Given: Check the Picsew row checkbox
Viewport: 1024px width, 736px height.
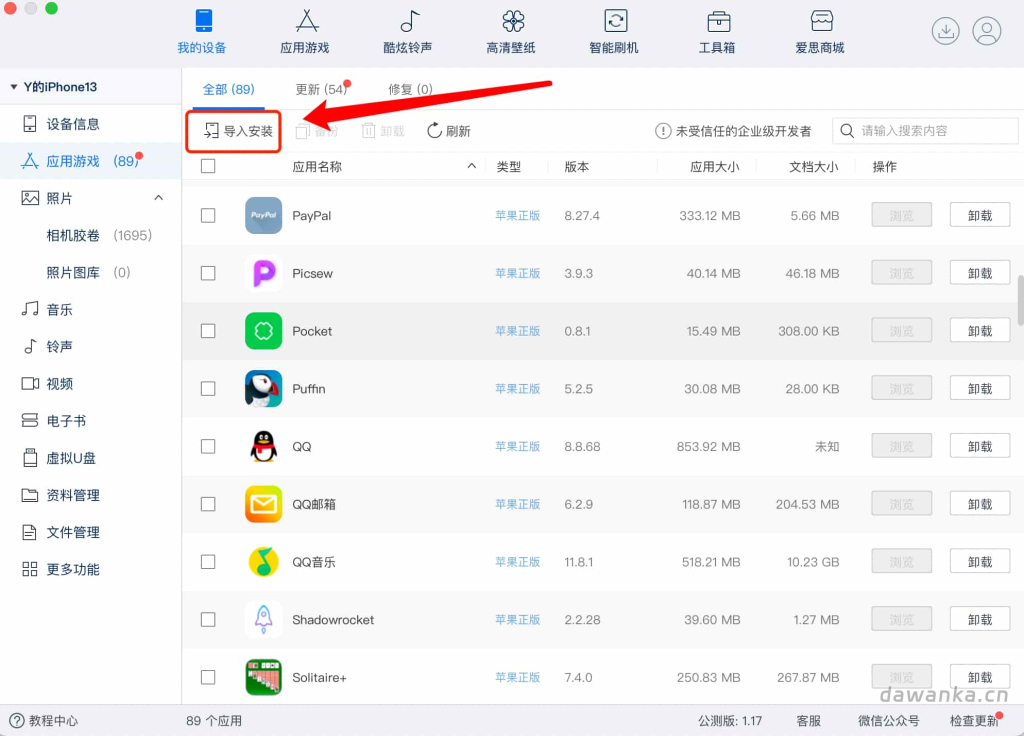Looking at the screenshot, I should click(208, 273).
